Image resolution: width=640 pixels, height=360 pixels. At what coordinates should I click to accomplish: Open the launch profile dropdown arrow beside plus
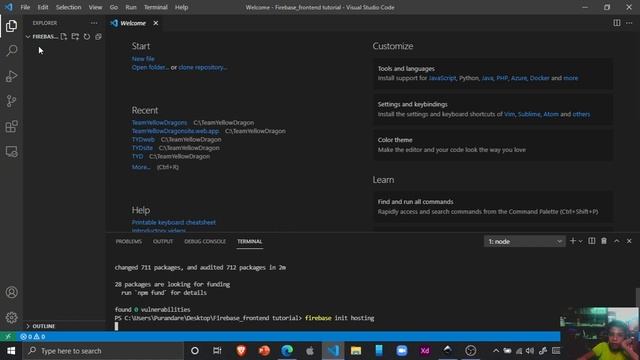(x=580, y=241)
